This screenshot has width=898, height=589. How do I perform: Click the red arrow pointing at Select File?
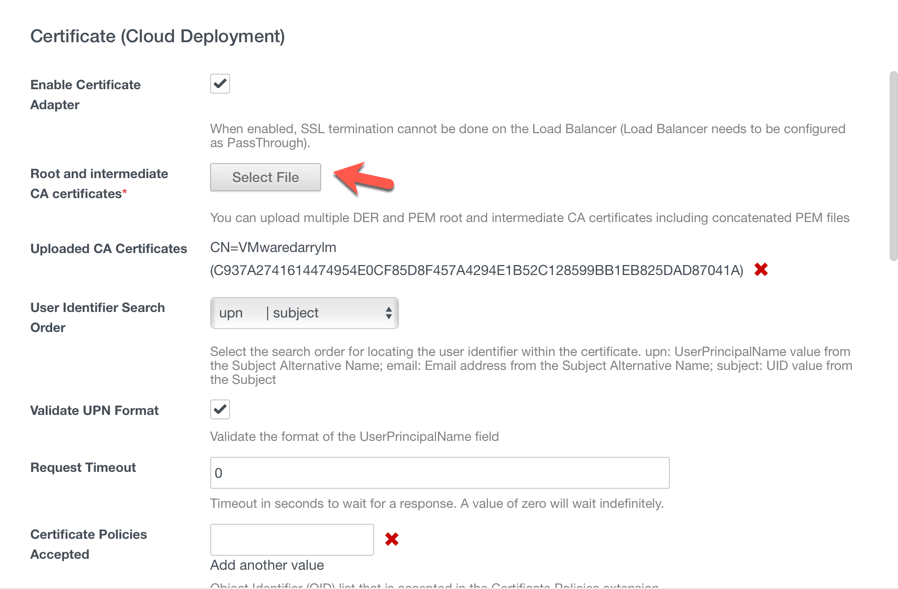point(364,179)
